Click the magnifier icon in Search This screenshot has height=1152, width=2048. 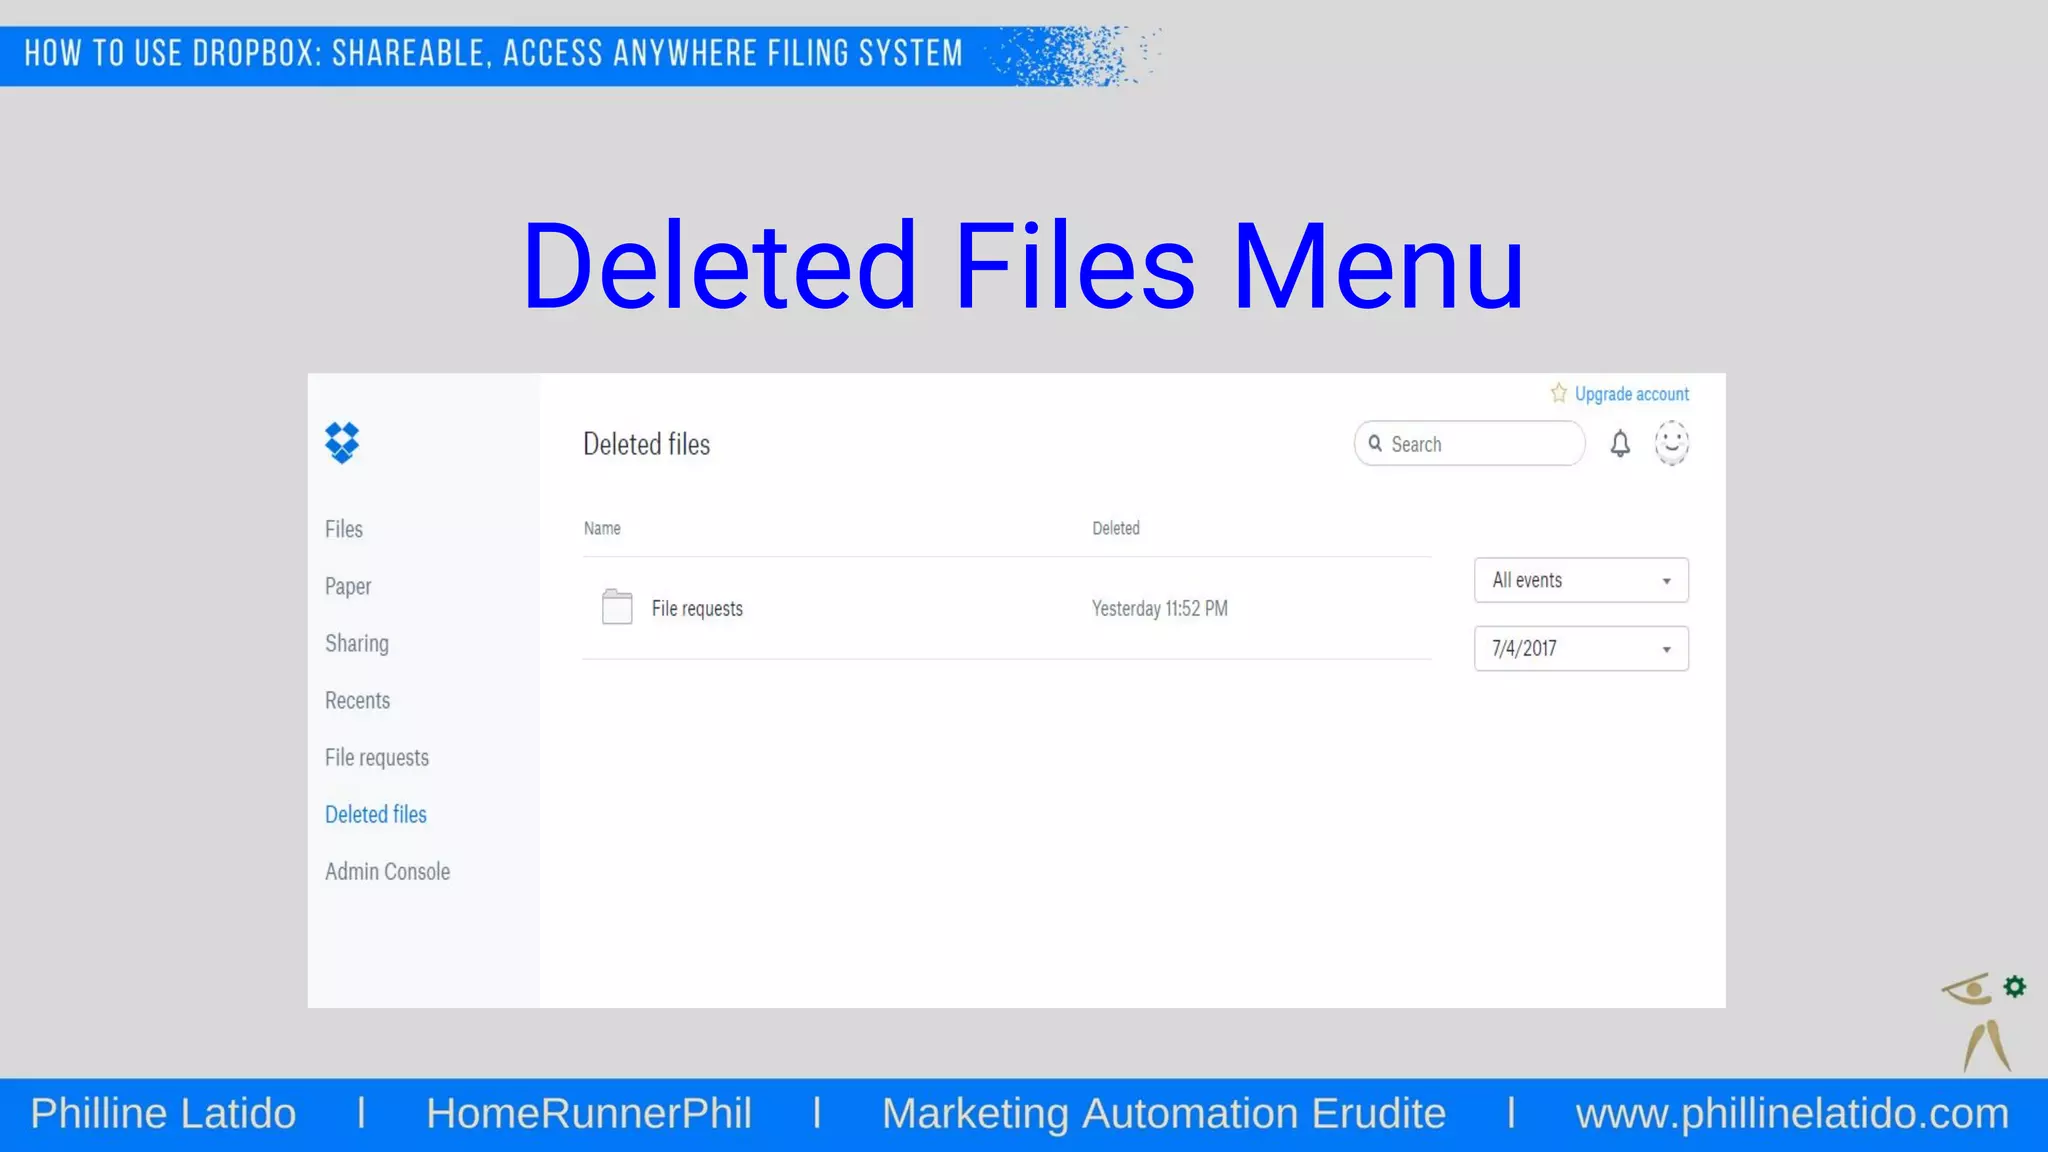pos(1375,444)
